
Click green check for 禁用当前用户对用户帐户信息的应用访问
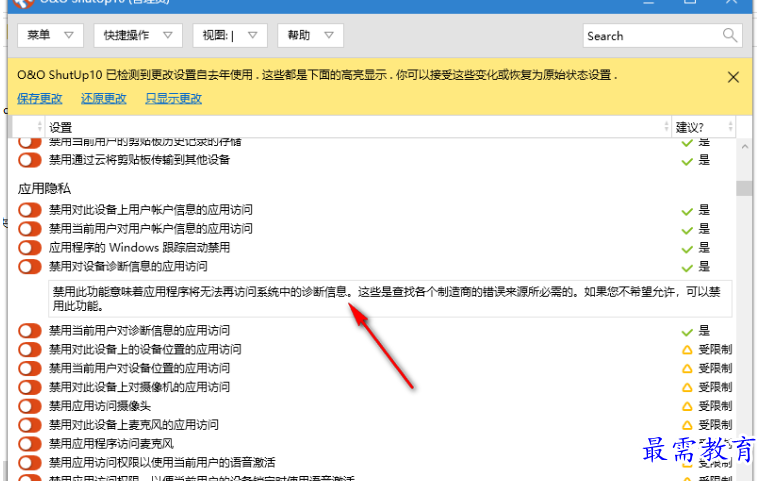(x=687, y=230)
